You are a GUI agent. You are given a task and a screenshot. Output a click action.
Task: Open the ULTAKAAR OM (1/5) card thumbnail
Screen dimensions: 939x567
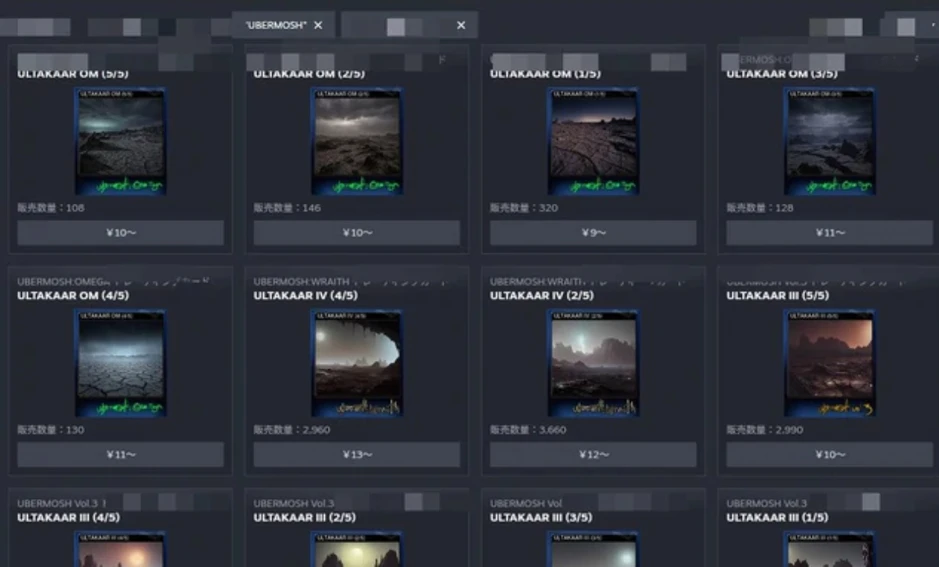pyautogui.click(x=593, y=141)
